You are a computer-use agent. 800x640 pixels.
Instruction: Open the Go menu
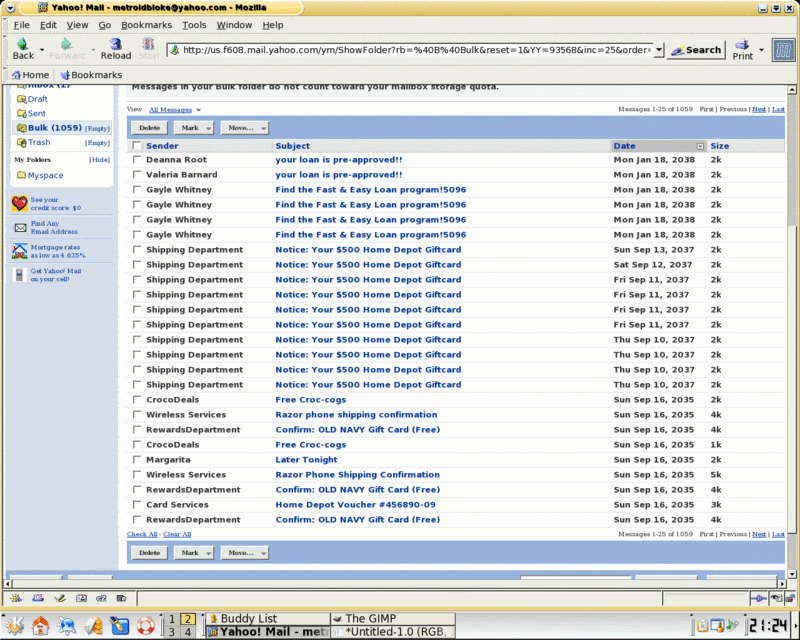point(105,25)
